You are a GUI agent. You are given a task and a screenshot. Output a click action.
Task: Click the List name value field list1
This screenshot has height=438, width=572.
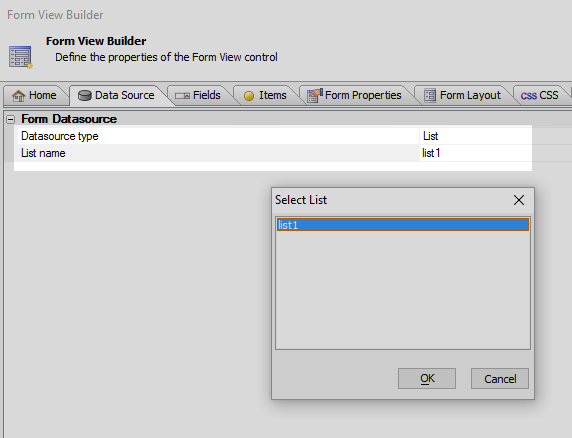pyautogui.click(x=476, y=153)
